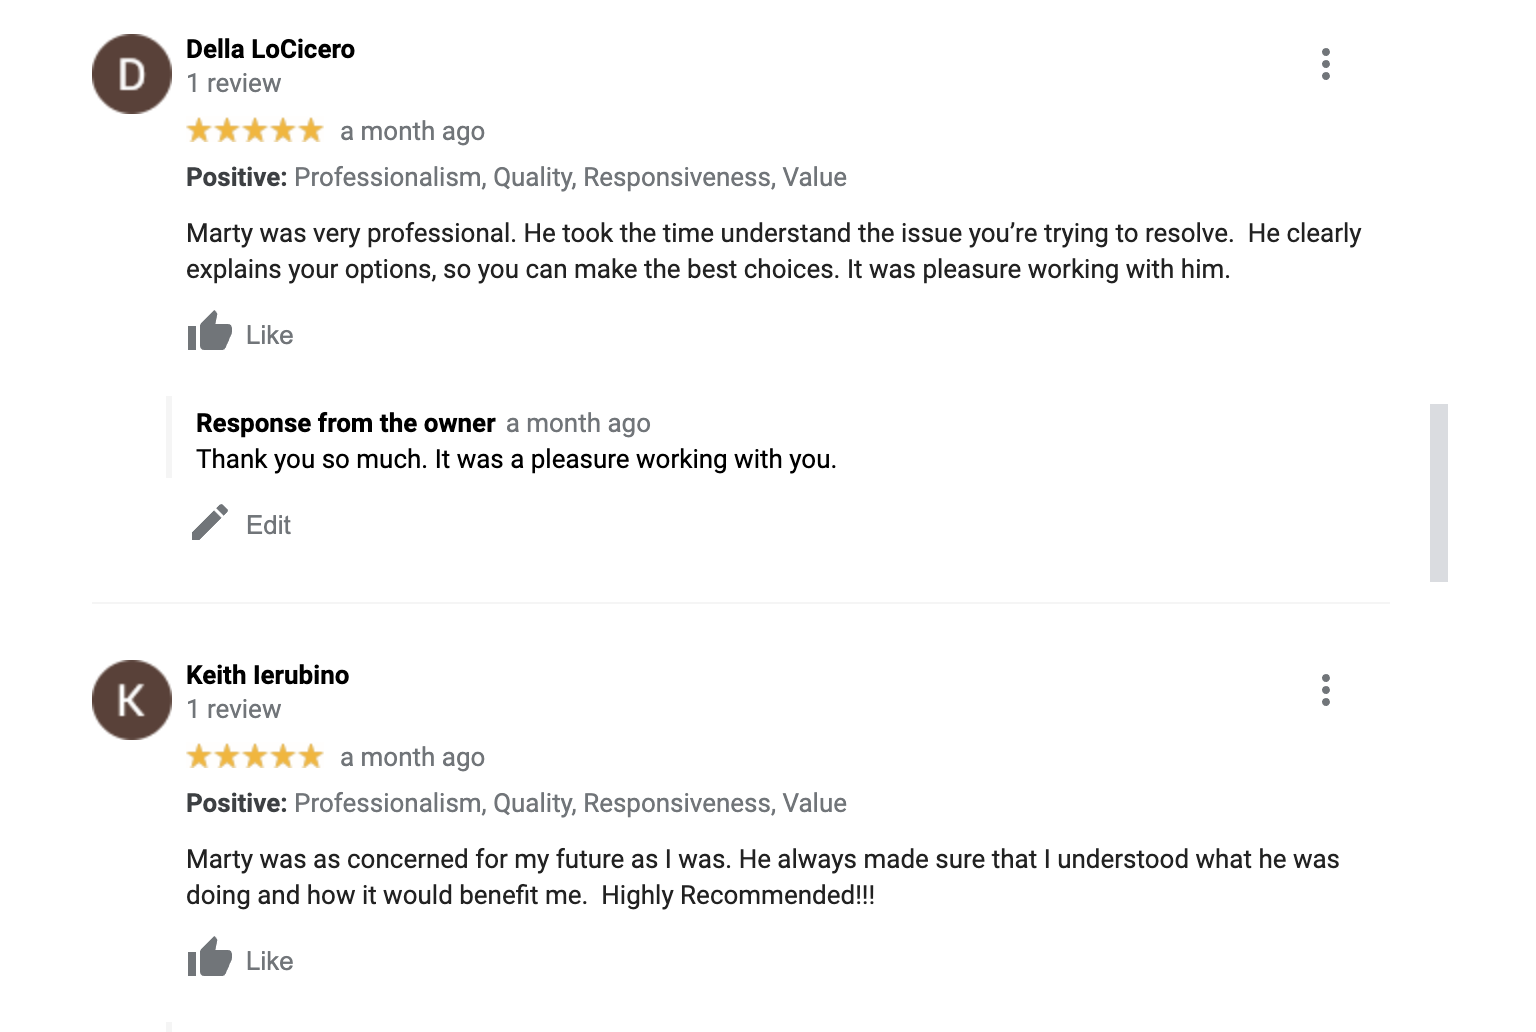
Task: Open Della LoCicero's reviewer name link
Action: [270, 49]
